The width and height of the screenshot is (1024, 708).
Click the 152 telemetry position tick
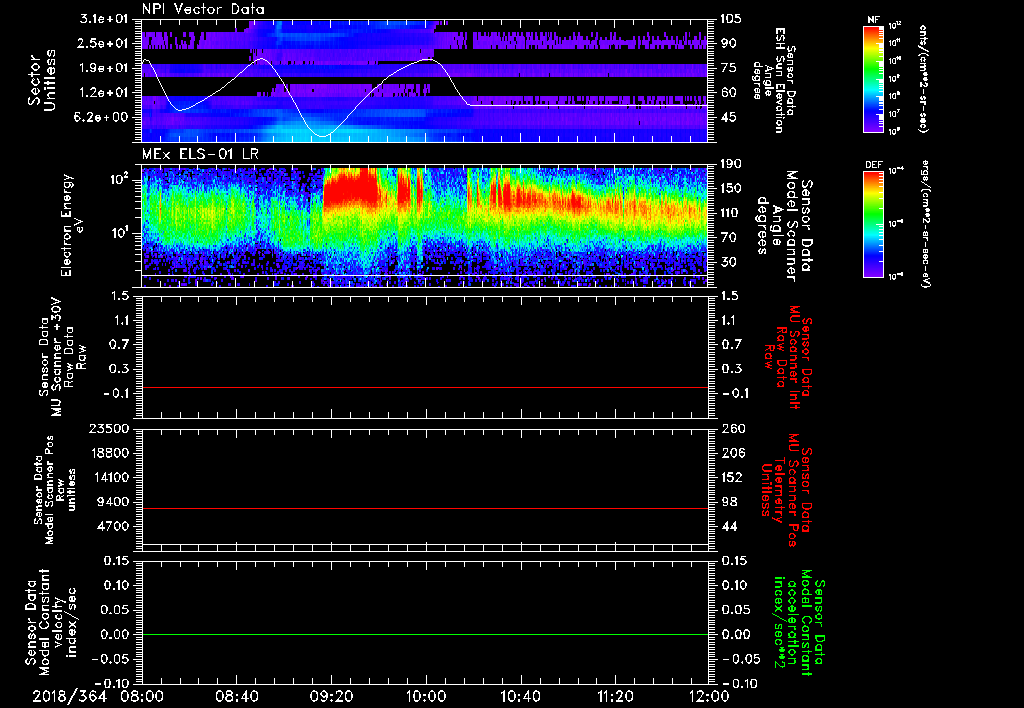(732, 477)
